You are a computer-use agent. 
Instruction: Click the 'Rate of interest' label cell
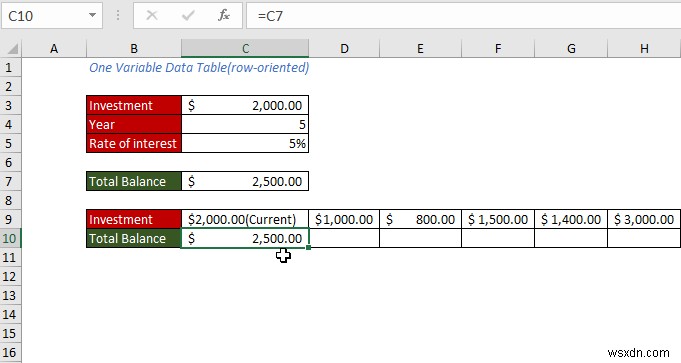tap(134, 144)
